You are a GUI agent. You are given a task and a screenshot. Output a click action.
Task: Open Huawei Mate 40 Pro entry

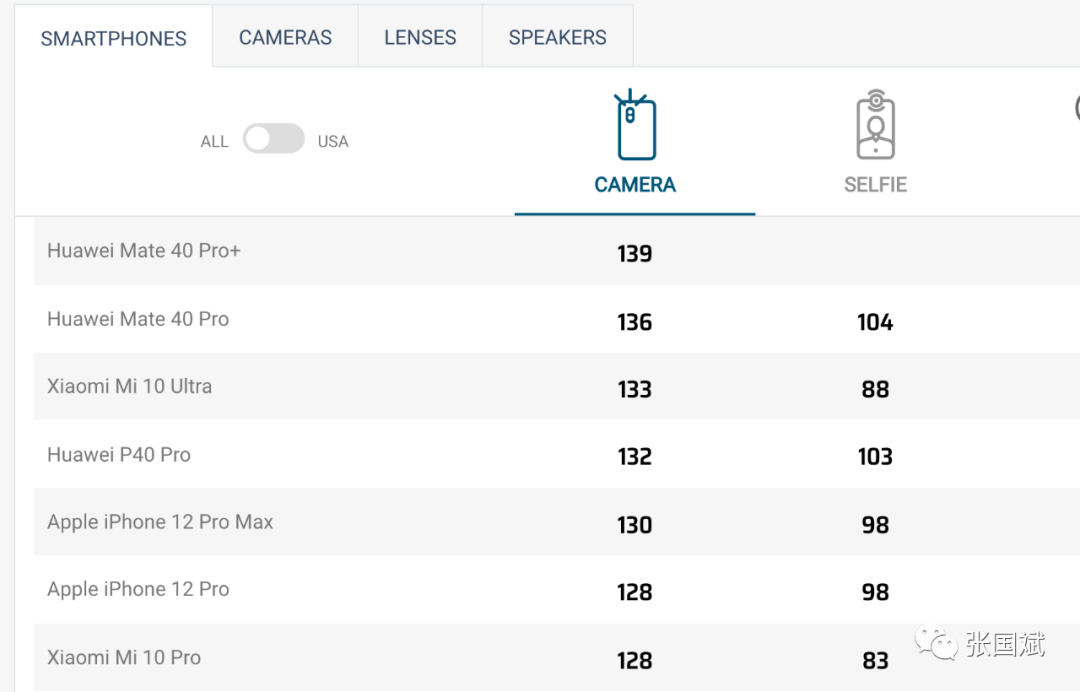tap(138, 319)
